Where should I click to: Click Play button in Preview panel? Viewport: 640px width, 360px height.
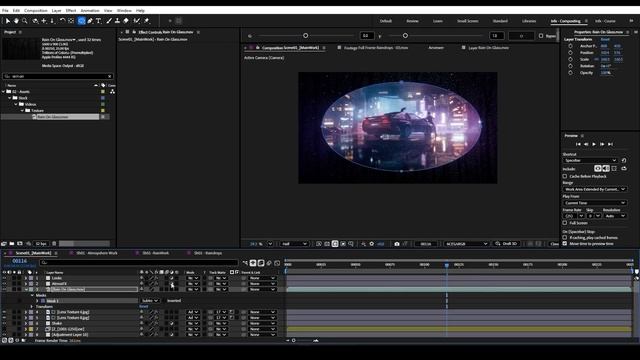pyautogui.click(x=594, y=144)
